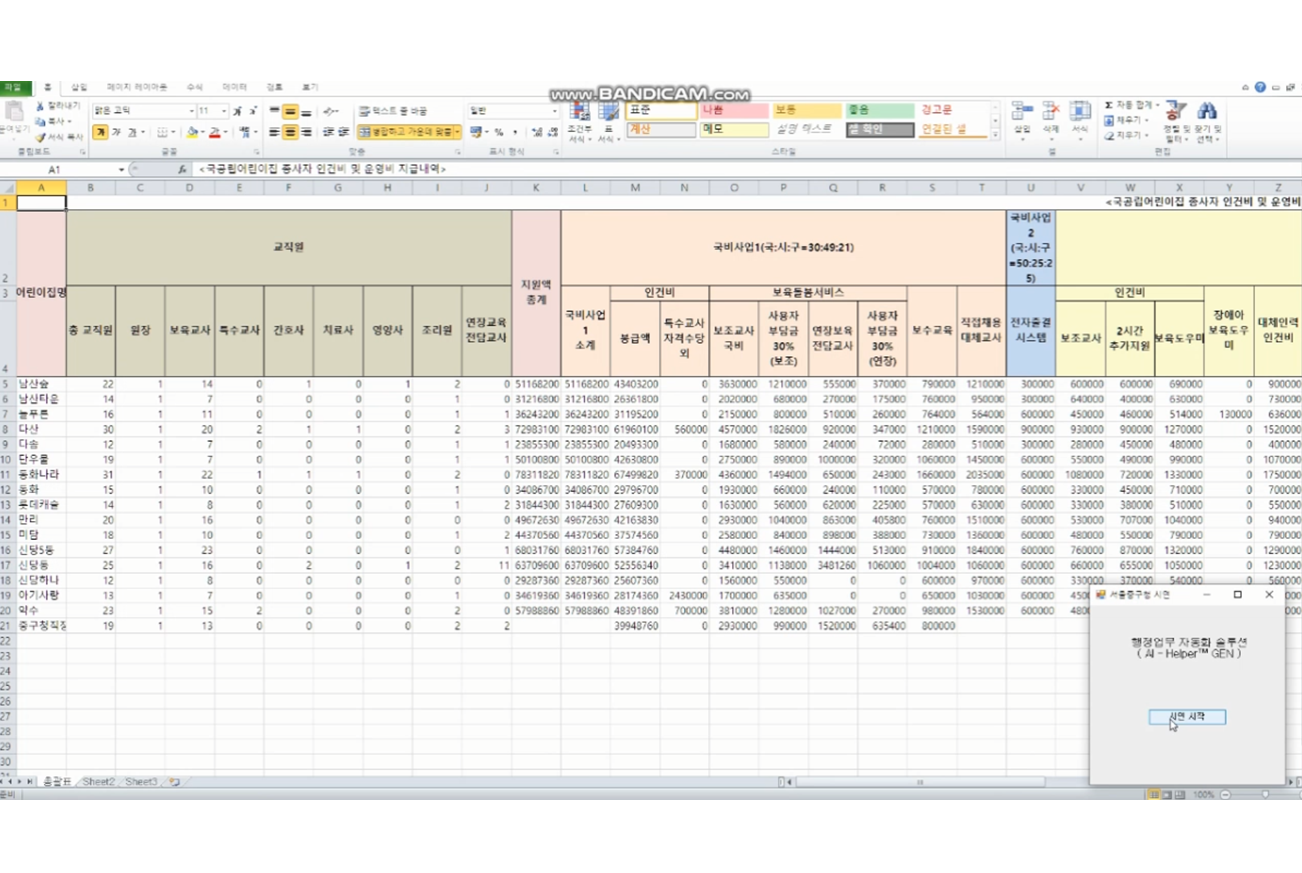Click the Find and Select binoculars icon
The image size is (1302, 873).
(1207, 112)
